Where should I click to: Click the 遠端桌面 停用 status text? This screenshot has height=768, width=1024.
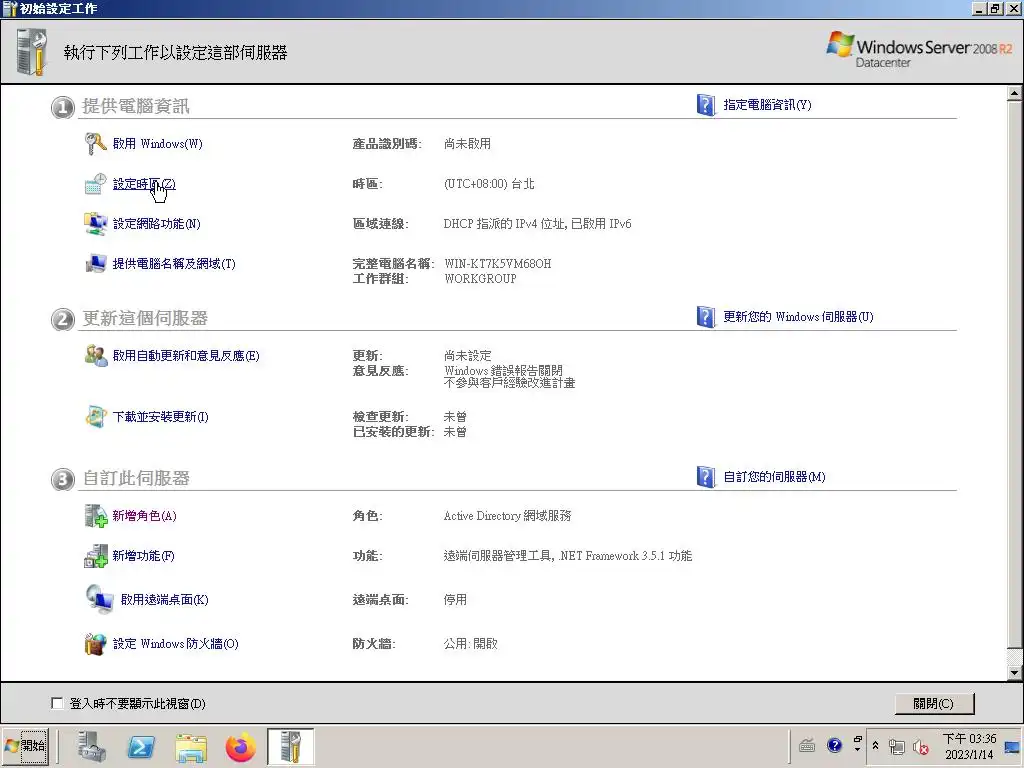pos(455,600)
